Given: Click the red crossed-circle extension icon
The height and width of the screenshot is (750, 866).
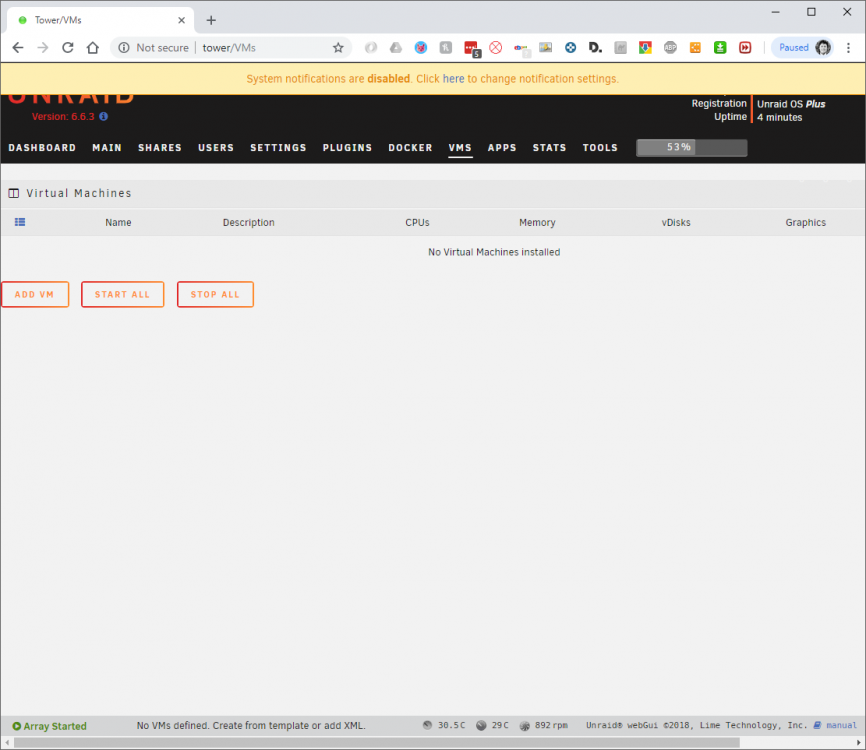Looking at the screenshot, I should (x=495, y=47).
